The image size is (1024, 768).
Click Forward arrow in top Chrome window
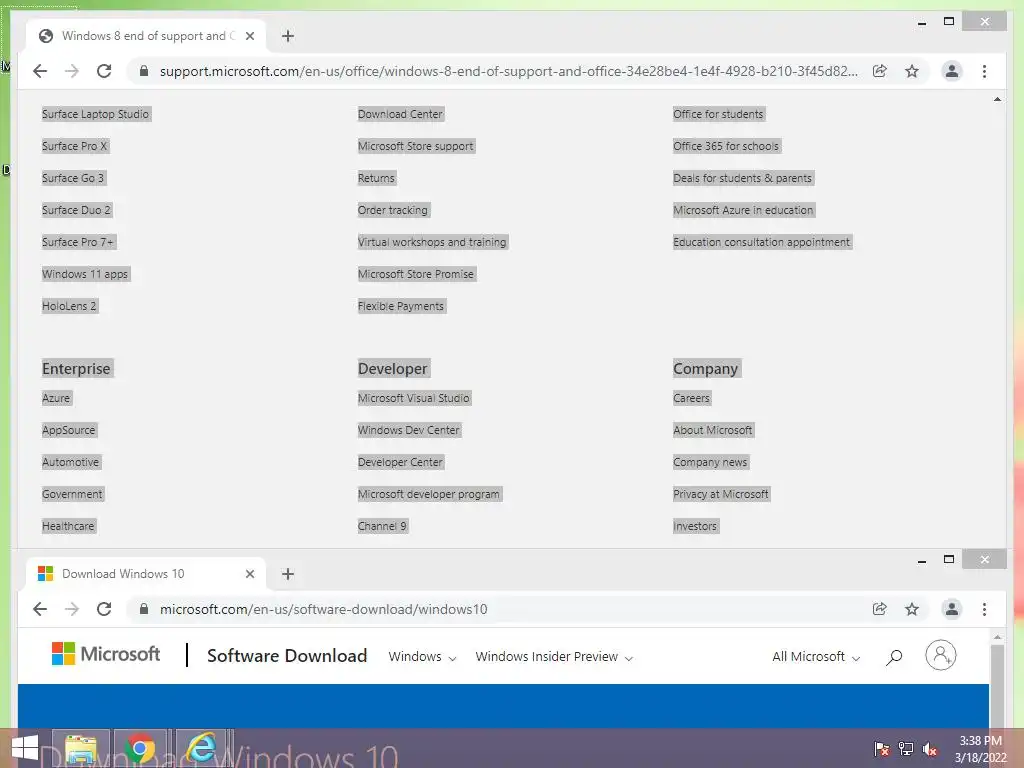[x=72, y=71]
